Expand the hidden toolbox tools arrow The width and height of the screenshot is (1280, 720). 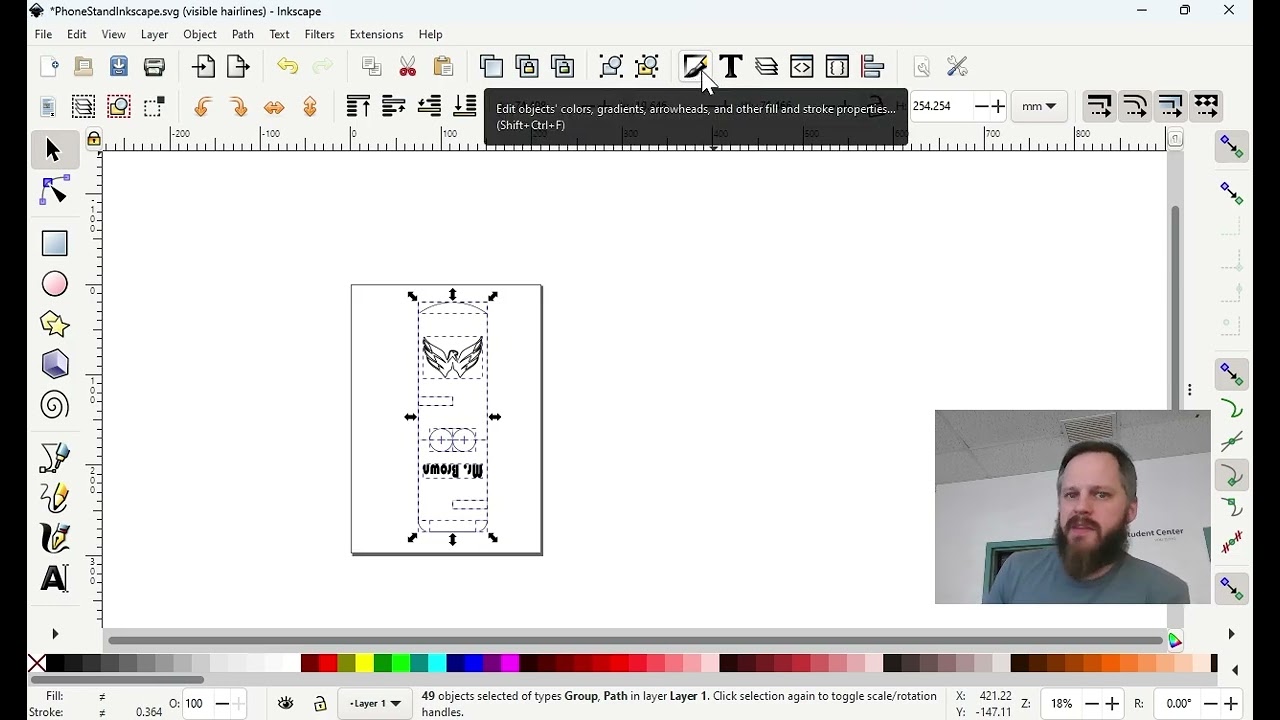[x=55, y=634]
